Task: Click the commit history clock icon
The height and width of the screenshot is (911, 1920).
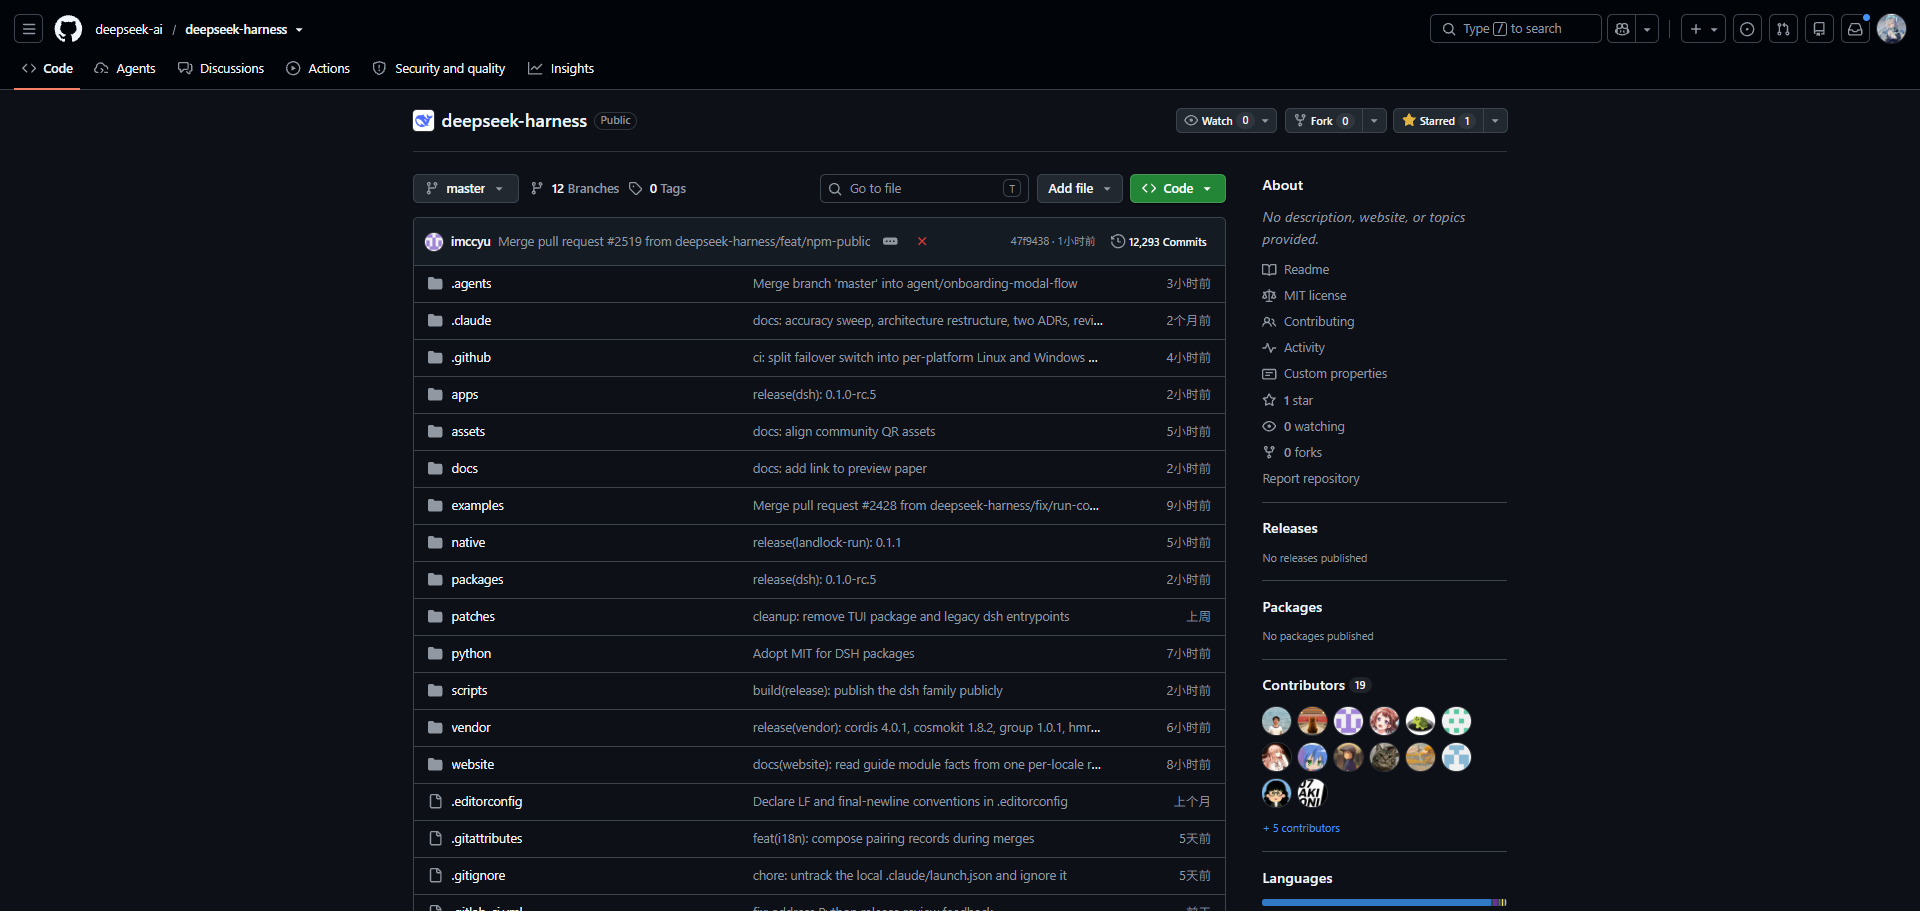Action: click(x=1118, y=242)
